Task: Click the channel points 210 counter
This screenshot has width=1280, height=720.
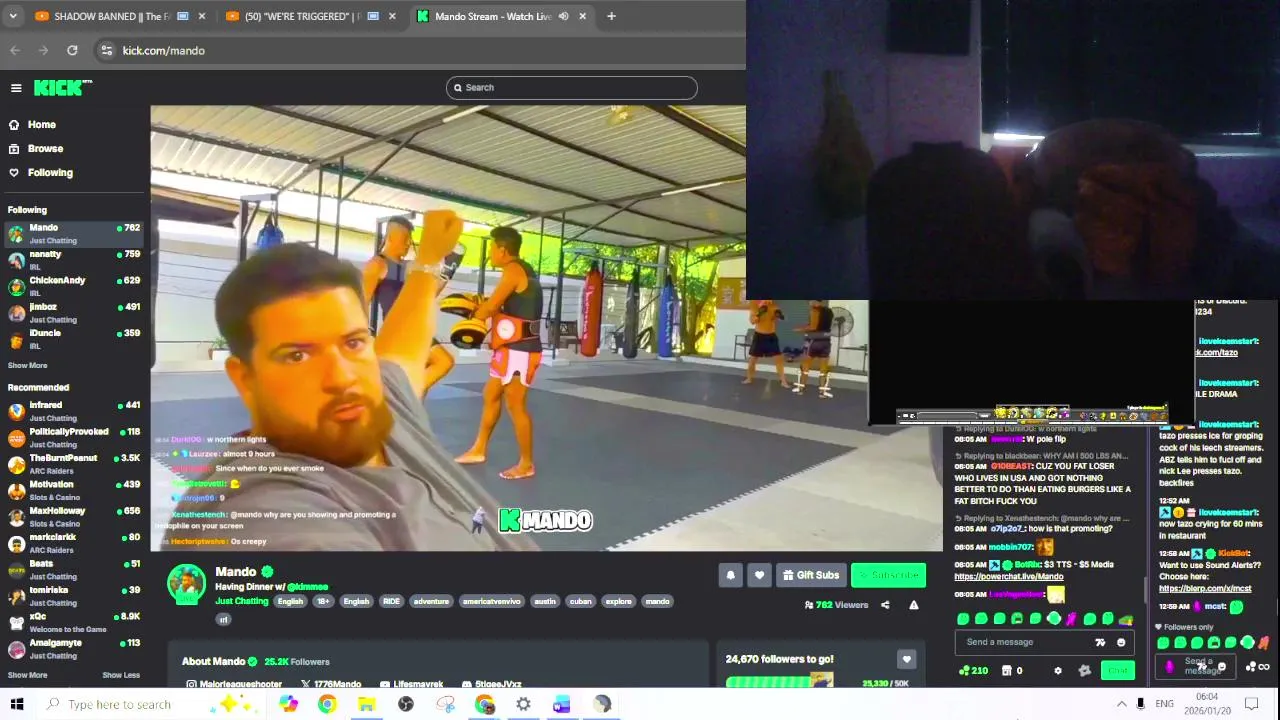Action: 973,671
